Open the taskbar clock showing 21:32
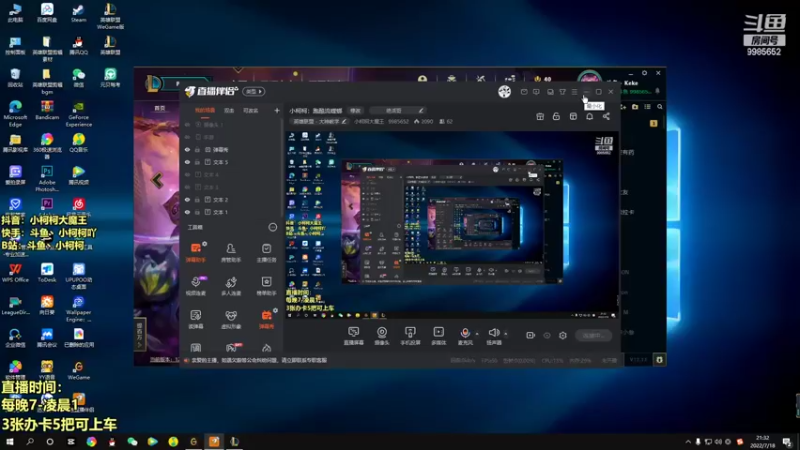This screenshot has height=450, width=800. point(762,441)
